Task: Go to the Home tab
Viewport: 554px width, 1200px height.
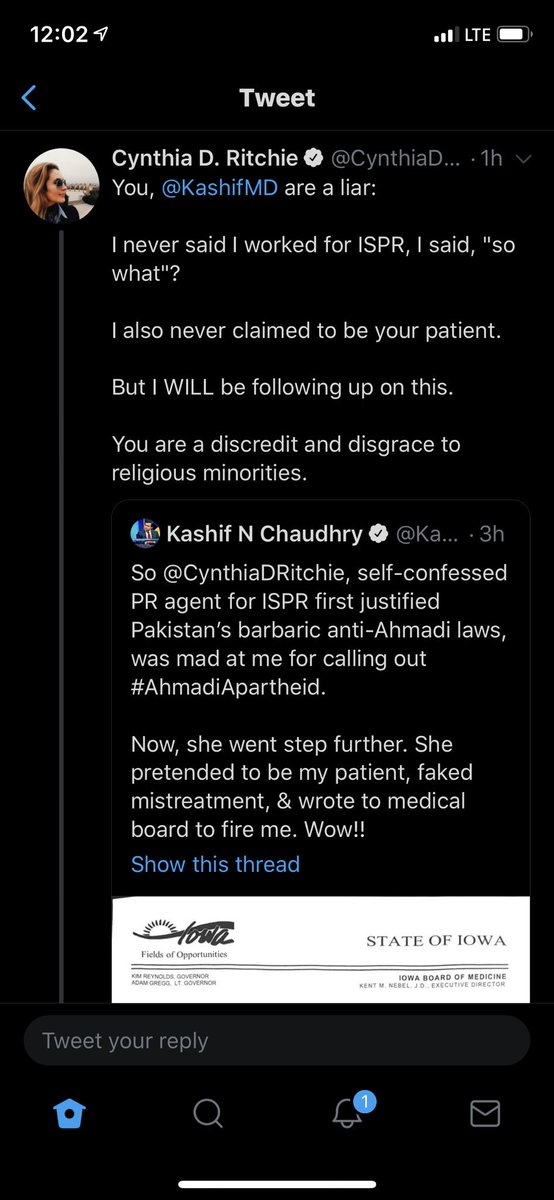Action: [x=69, y=1113]
